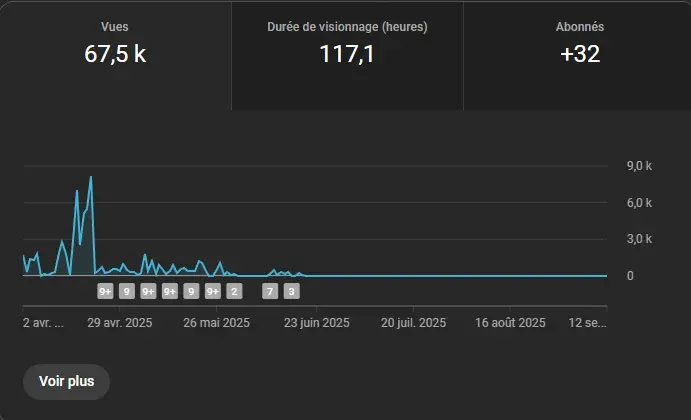This screenshot has width=691, height=420.
Task: Click the marker badge labeled 3
Action: pos(291,292)
